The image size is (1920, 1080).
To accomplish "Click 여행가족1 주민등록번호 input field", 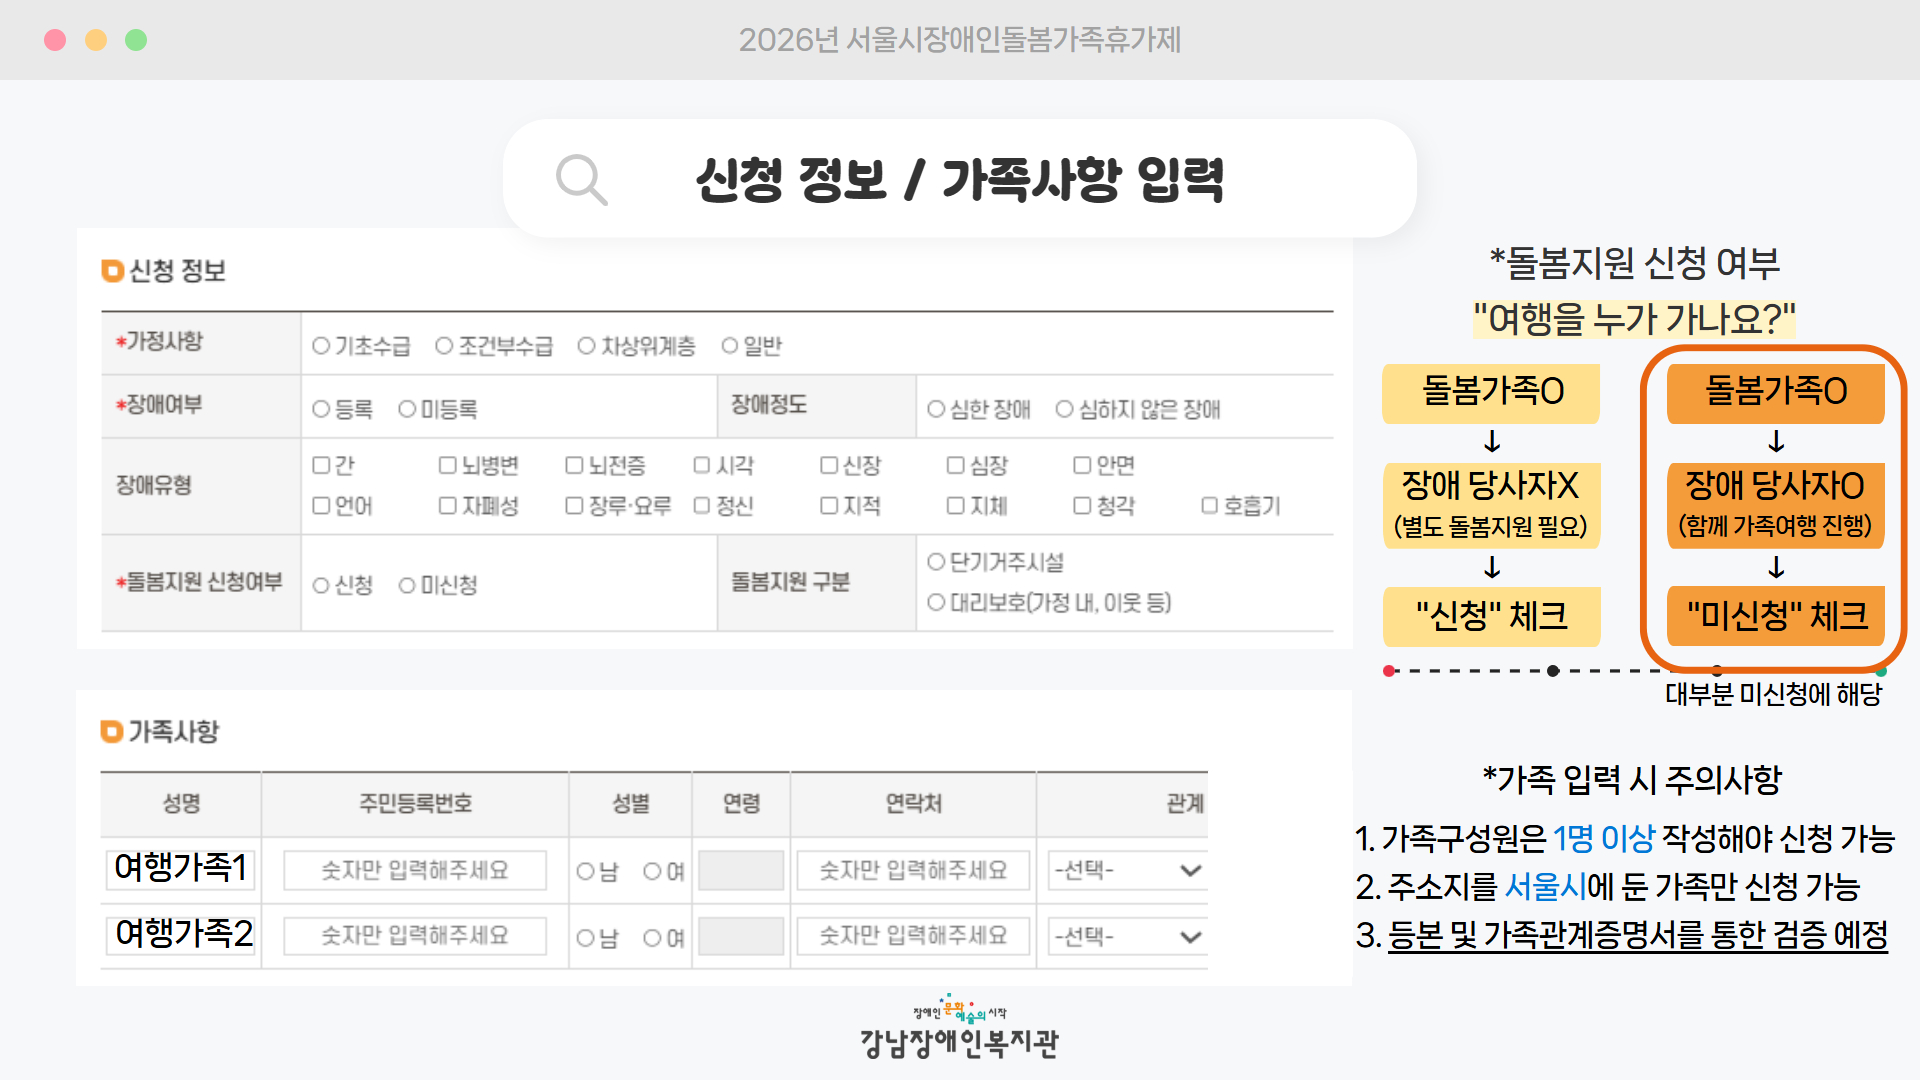I will (415, 871).
